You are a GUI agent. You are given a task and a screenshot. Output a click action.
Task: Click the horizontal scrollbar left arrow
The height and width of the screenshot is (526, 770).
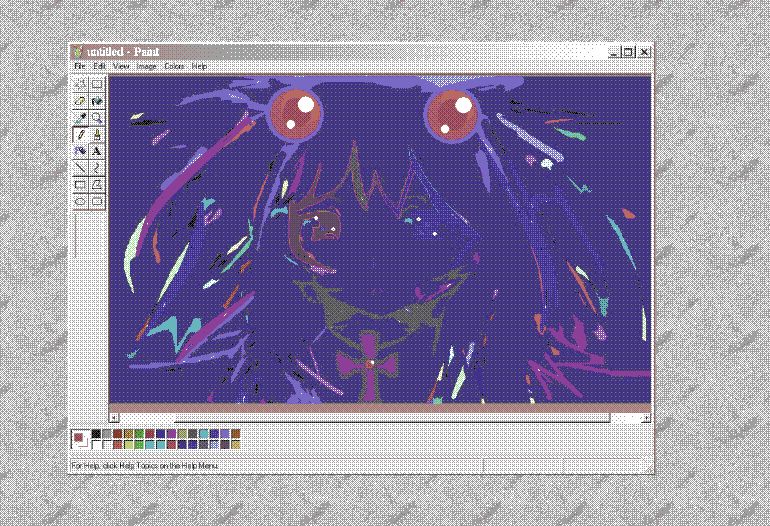point(114,417)
